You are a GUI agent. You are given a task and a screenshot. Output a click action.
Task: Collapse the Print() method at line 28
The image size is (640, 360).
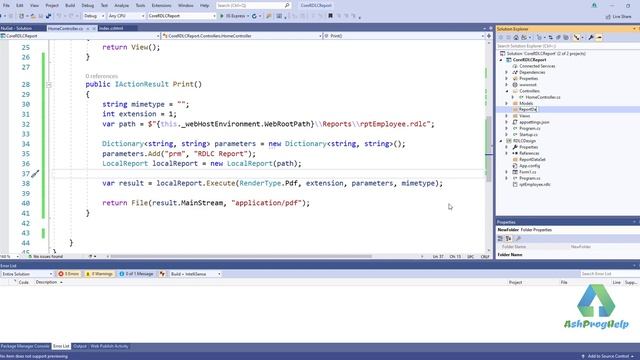pyautogui.click(x=49, y=85)
